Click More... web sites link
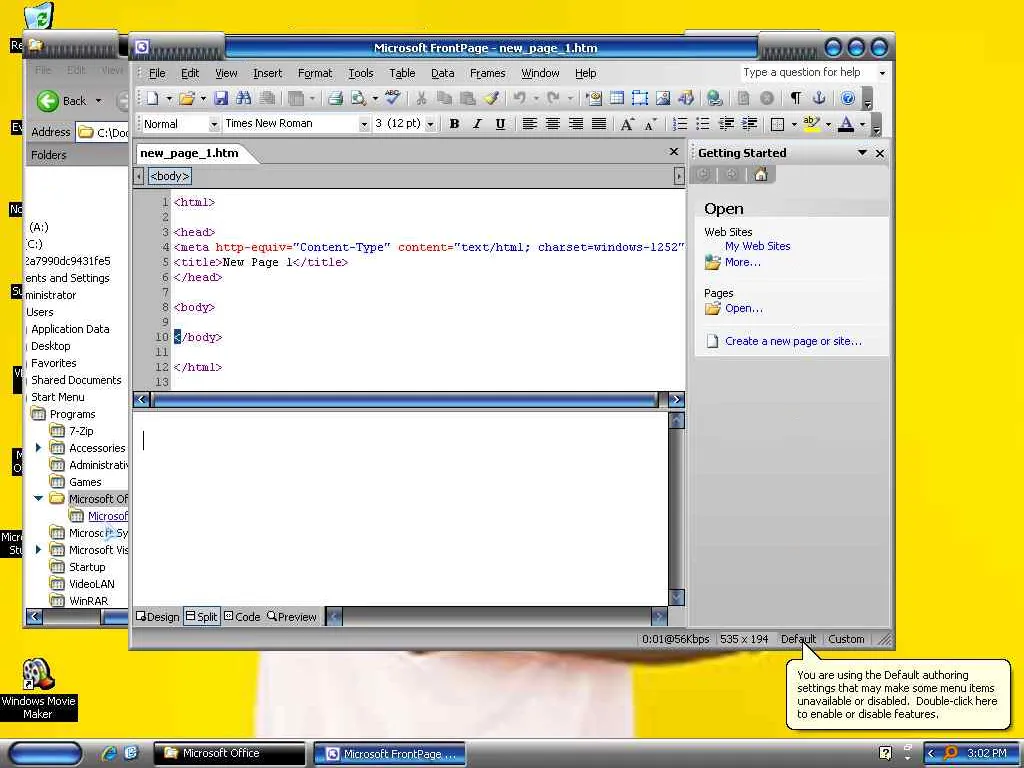The width and height of the screenshot is (1024, 768). click(743, 262)
